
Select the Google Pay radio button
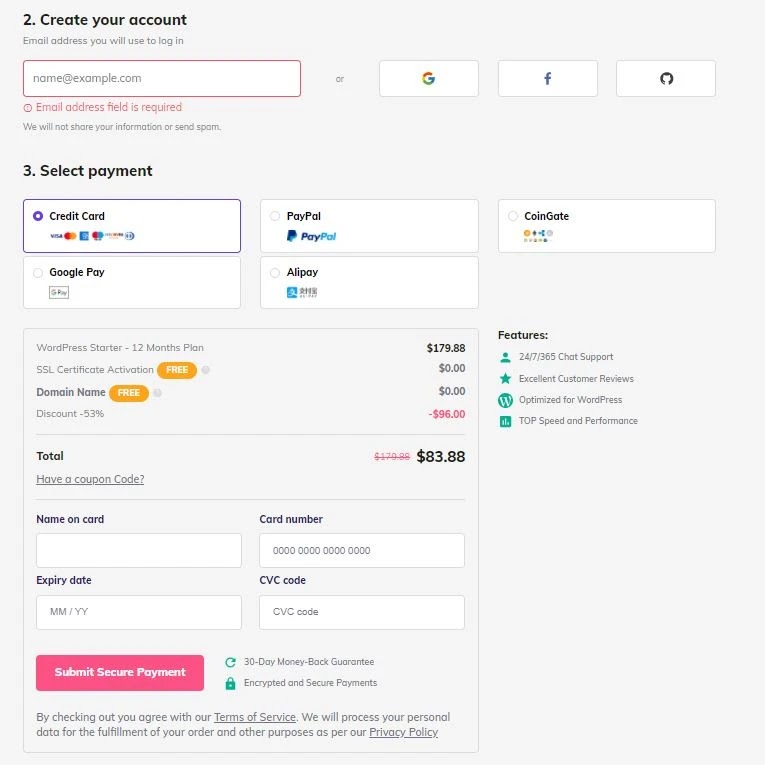(x=38, y=272)
